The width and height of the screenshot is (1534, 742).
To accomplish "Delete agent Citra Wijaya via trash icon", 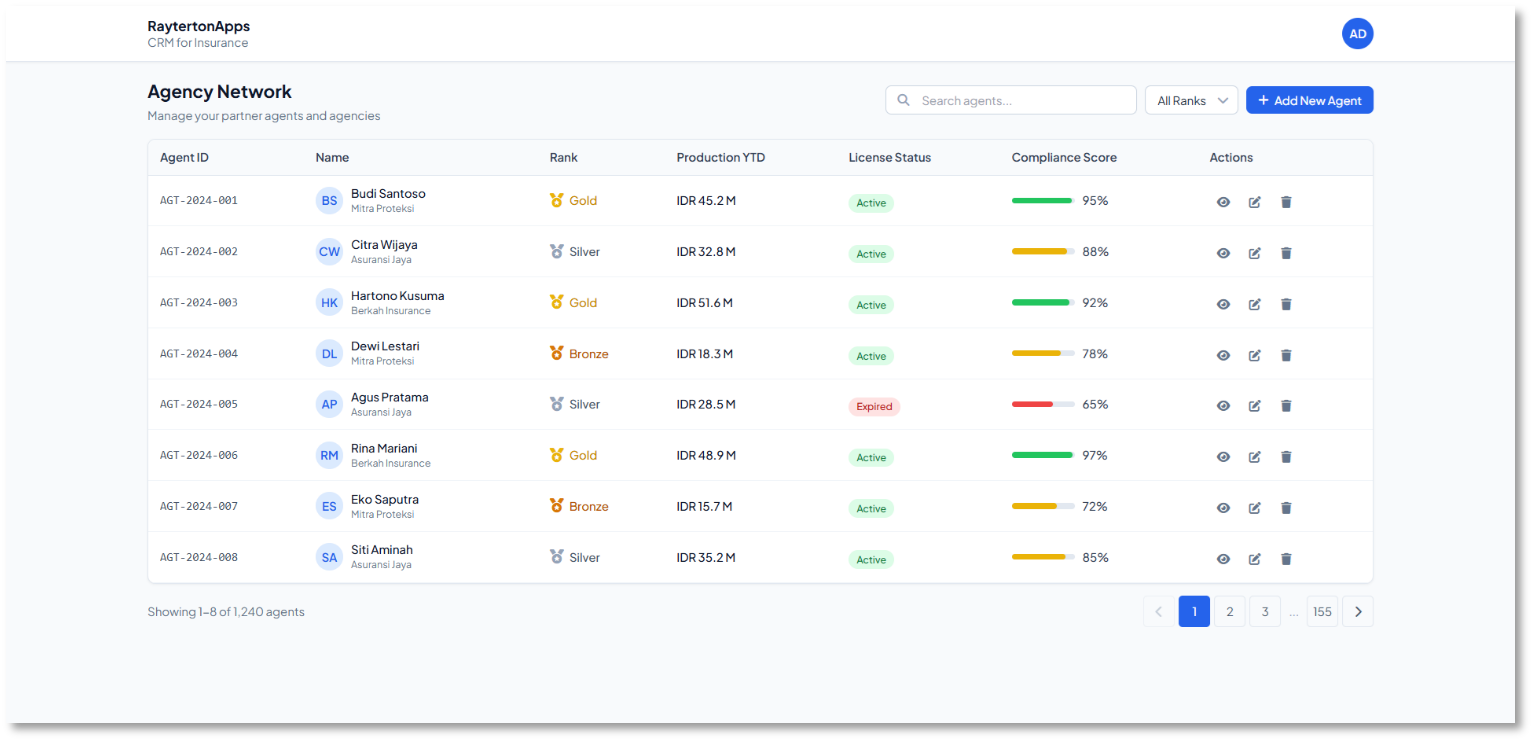I will [1286, 253].
